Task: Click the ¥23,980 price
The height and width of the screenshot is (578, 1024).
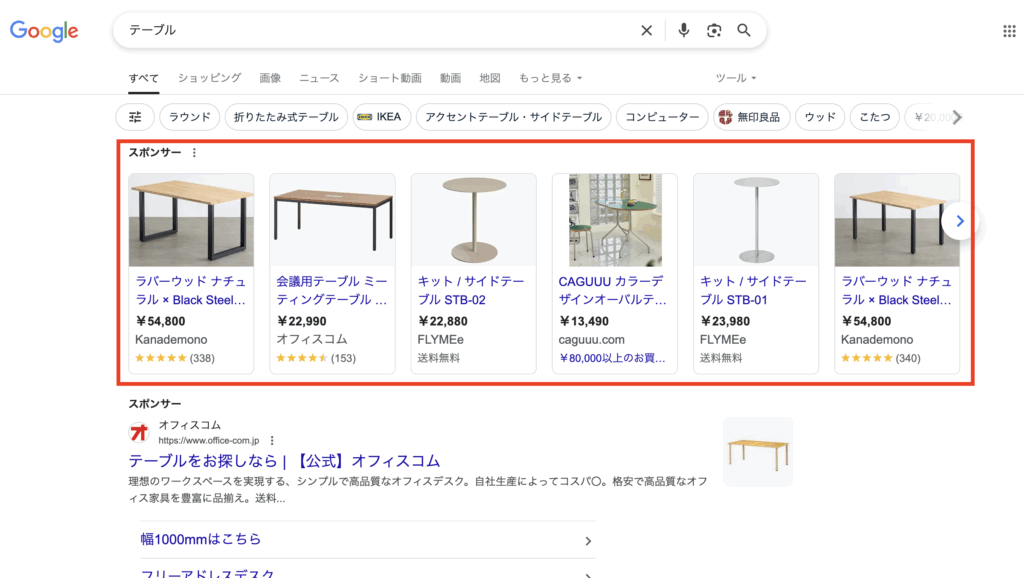Action: click(725, 321)
